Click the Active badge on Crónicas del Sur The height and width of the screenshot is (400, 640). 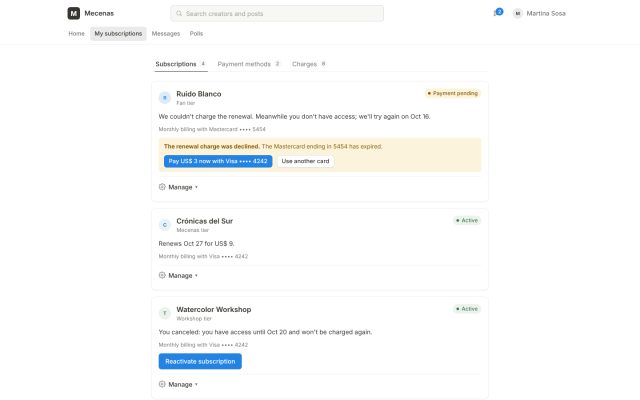pos(467,220)
